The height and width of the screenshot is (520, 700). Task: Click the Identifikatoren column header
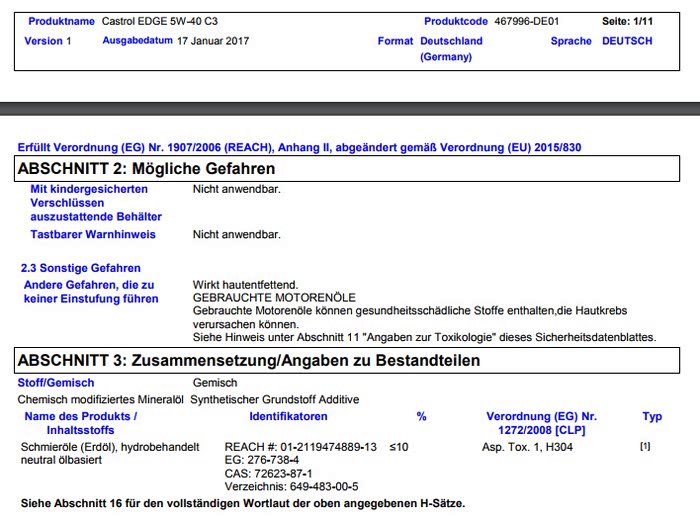pos(288,415)
